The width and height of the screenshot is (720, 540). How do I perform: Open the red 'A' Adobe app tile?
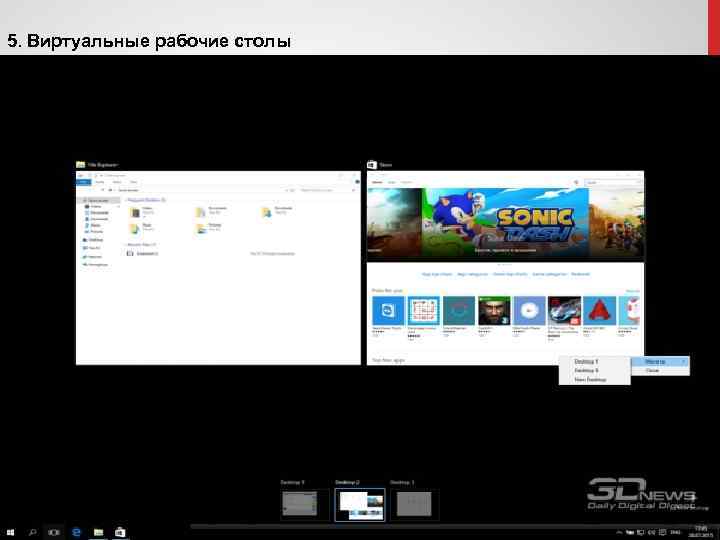click(600, 310)
